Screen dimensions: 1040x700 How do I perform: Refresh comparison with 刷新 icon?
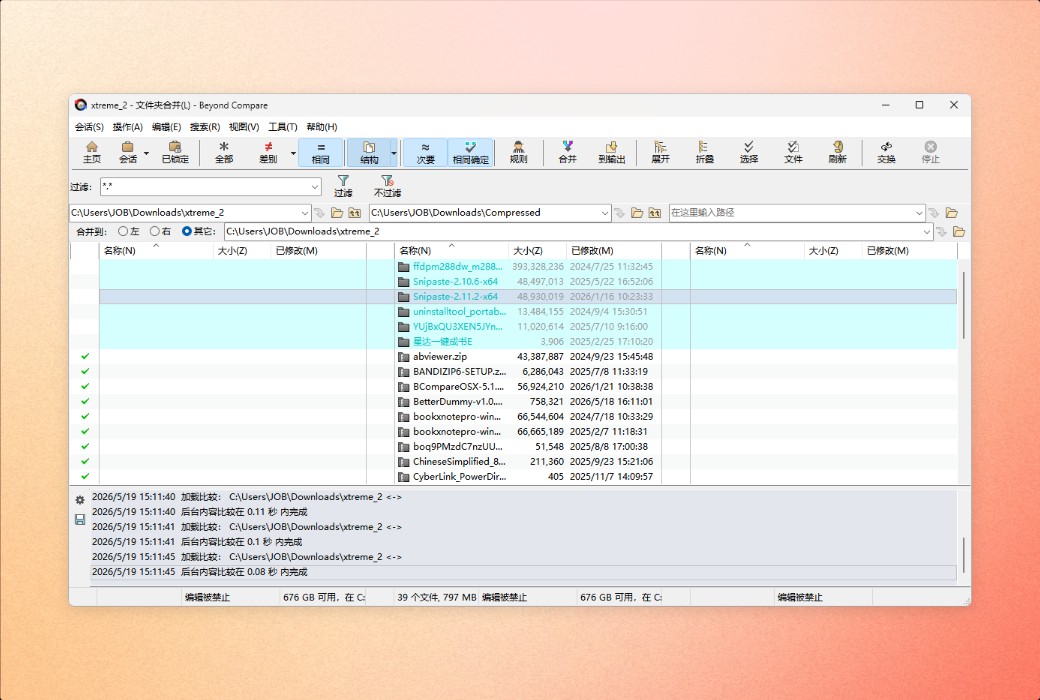click(x=837, y=152)
